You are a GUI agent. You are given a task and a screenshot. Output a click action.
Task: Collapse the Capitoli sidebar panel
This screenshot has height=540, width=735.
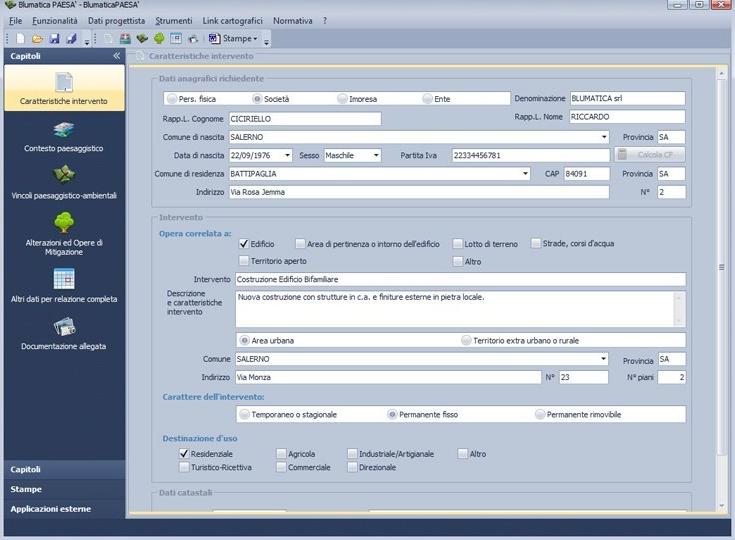pyautogui.click(x=116, y=57)
